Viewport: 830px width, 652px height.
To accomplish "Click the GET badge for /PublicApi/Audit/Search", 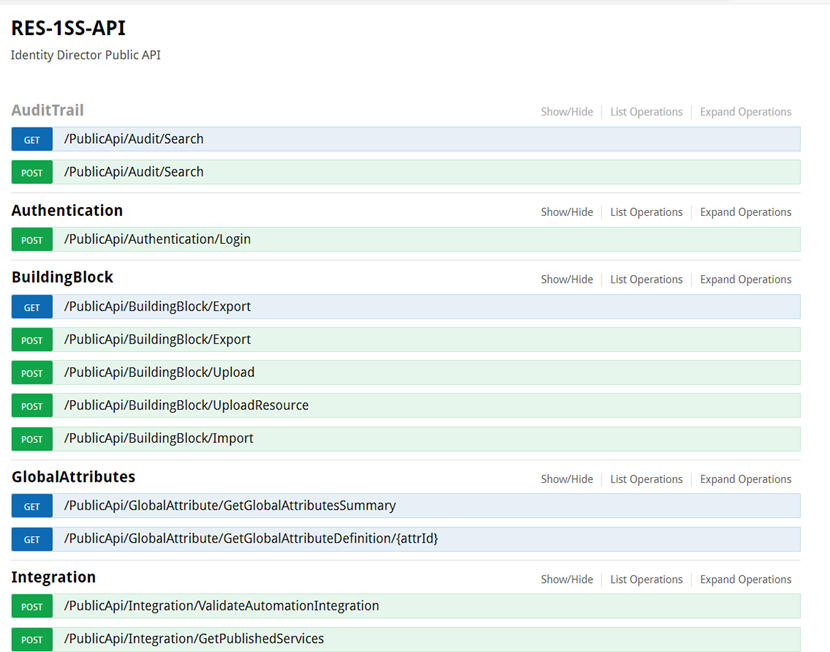I will tap(32, 140).
